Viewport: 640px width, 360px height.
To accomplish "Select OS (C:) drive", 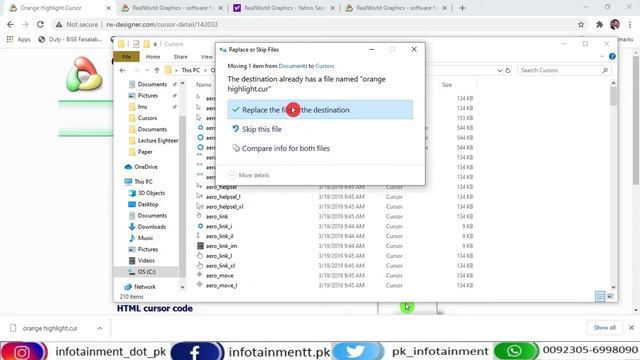I will (x=146, y=272).
